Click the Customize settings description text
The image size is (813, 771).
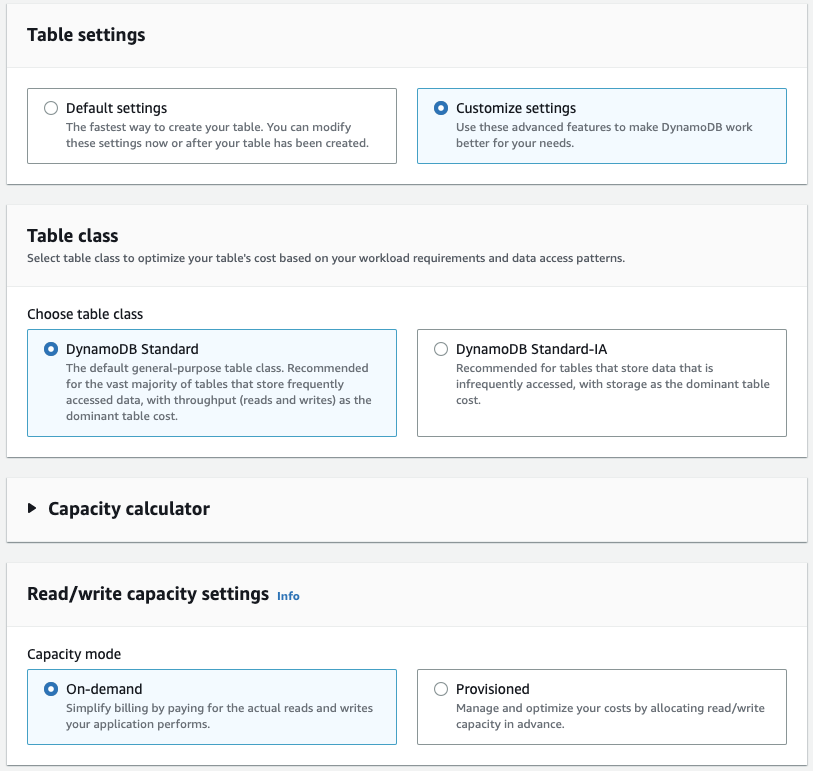pos(604,135)
